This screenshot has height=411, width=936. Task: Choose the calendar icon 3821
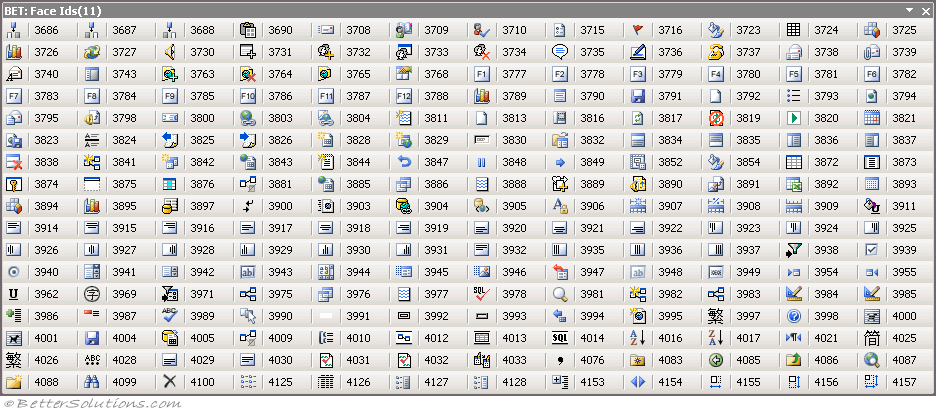[x=872, y=118]
